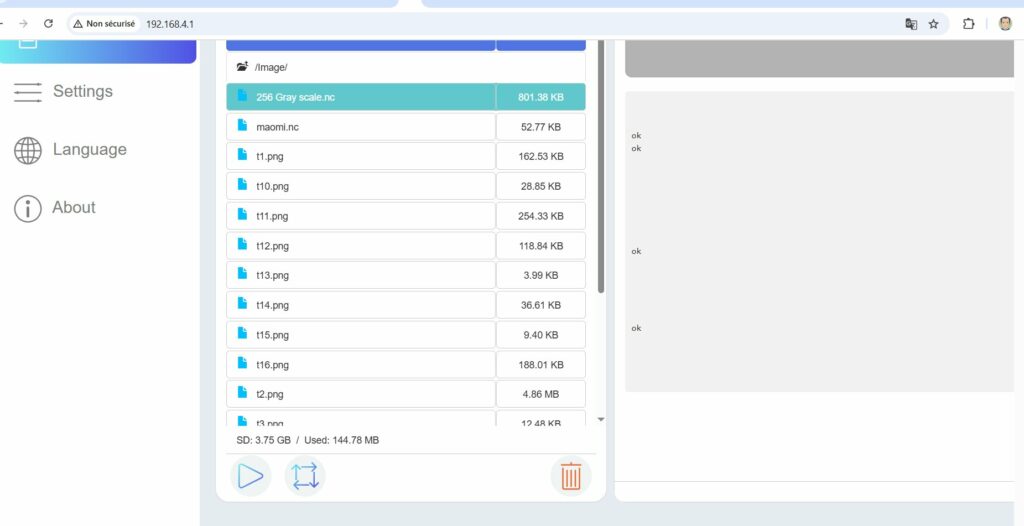Screen dimensions: 1024x526
Task: Click the Language globe icon
Action: click(x=27, y=150)
